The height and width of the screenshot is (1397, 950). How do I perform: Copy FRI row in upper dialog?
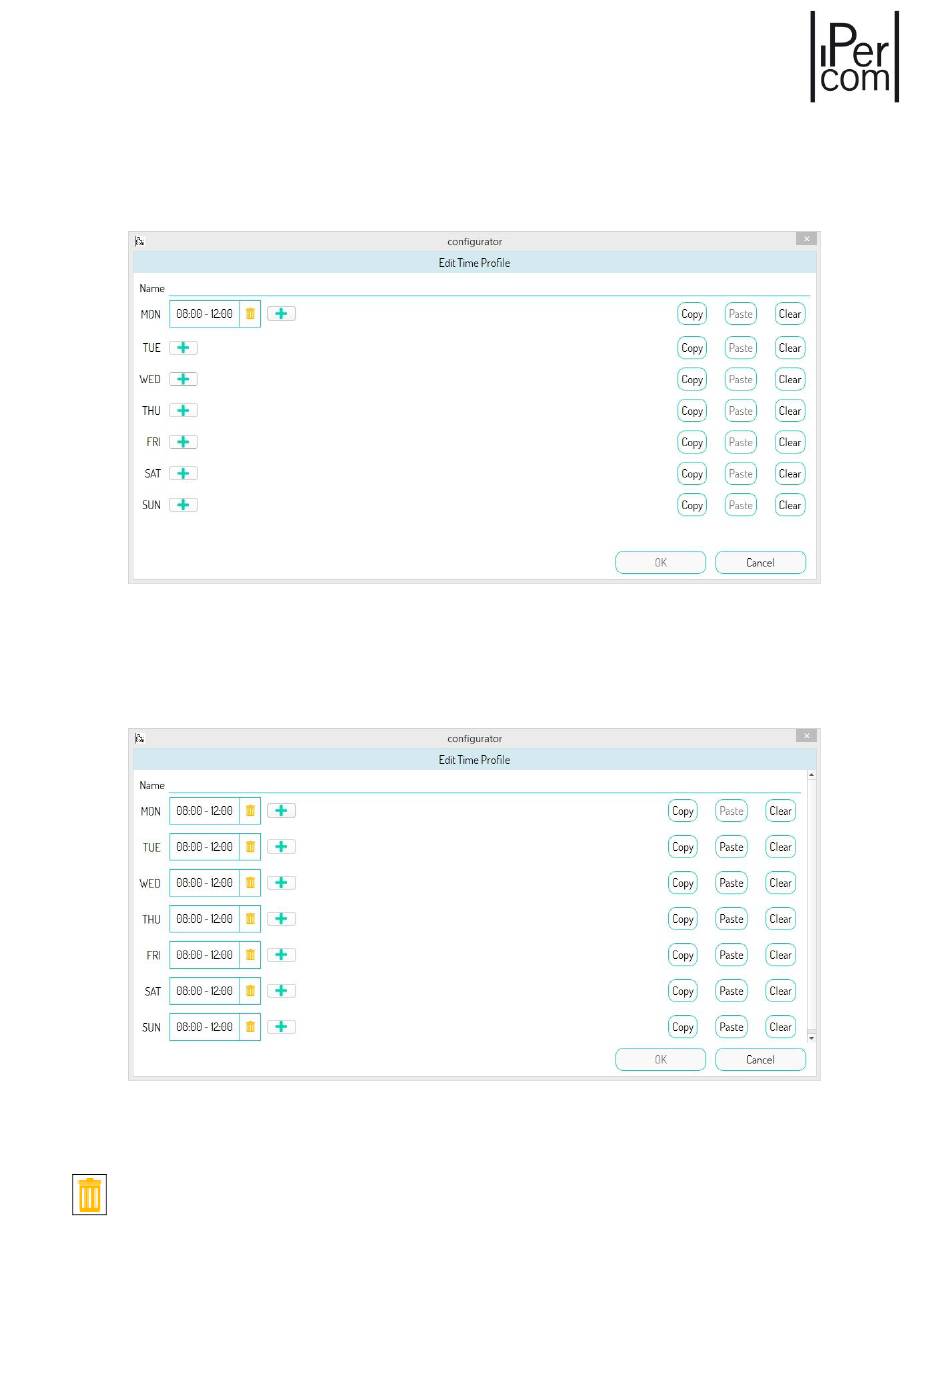(x=692, y=442)
